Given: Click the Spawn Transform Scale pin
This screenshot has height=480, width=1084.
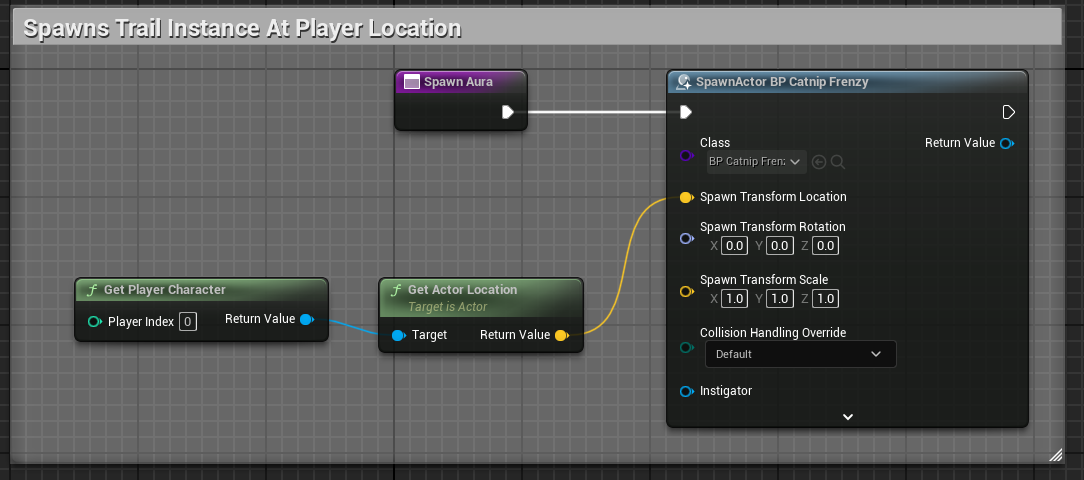Looking at the screenshot, I should (x=686, y=292).
